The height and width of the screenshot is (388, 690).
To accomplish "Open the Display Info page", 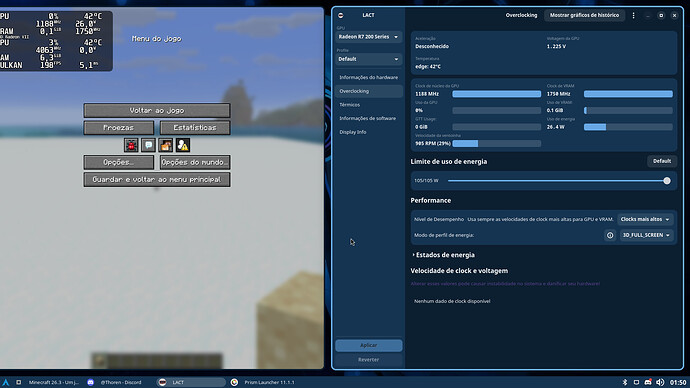I will click(x=368, y=132).
